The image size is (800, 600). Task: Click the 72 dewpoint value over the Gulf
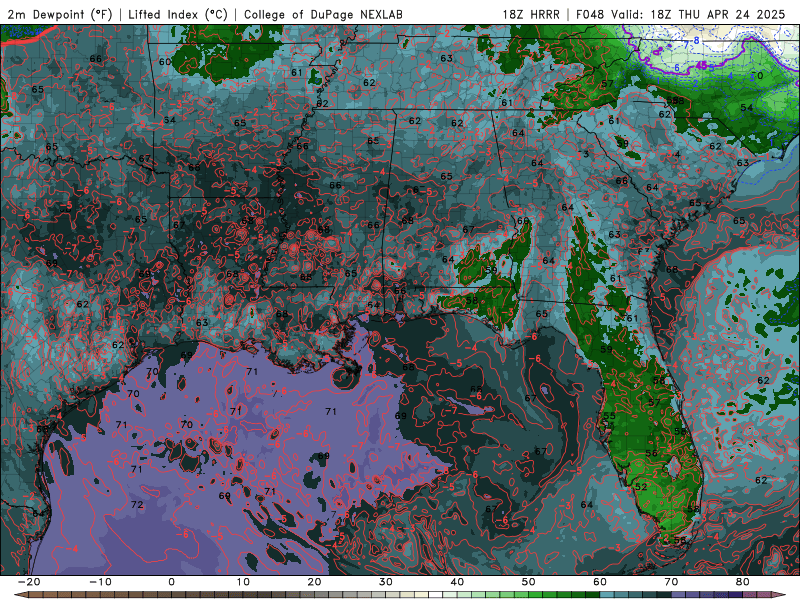click(x=137, y=505)
